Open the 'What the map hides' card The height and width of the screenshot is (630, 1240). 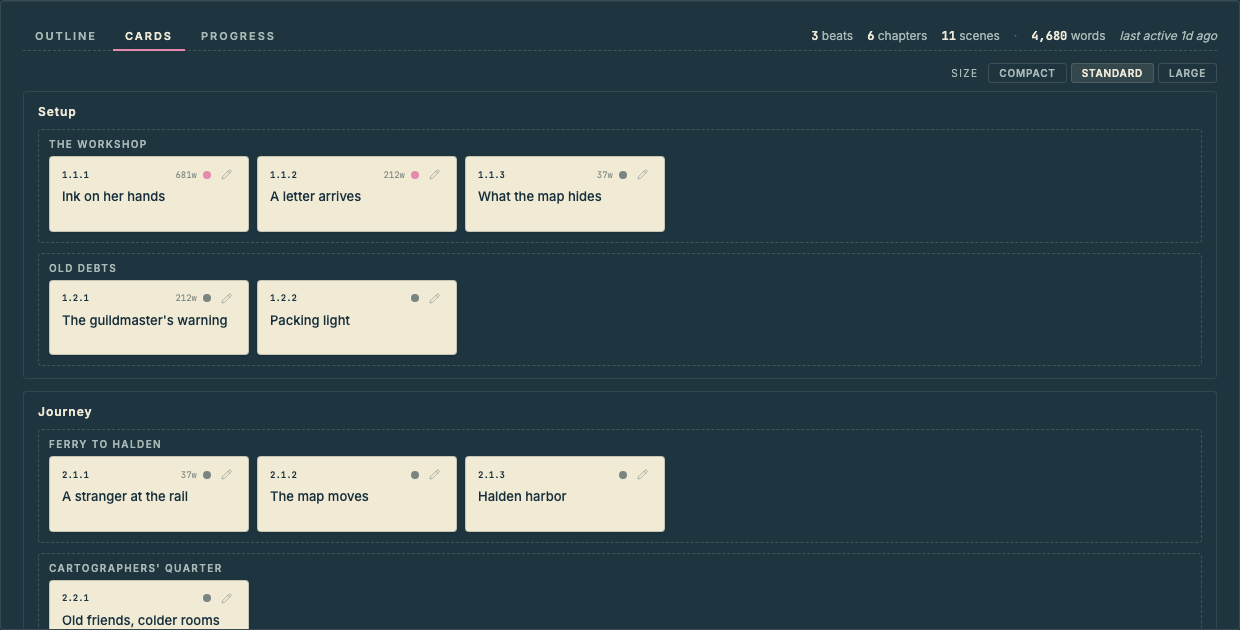point(565,194)
